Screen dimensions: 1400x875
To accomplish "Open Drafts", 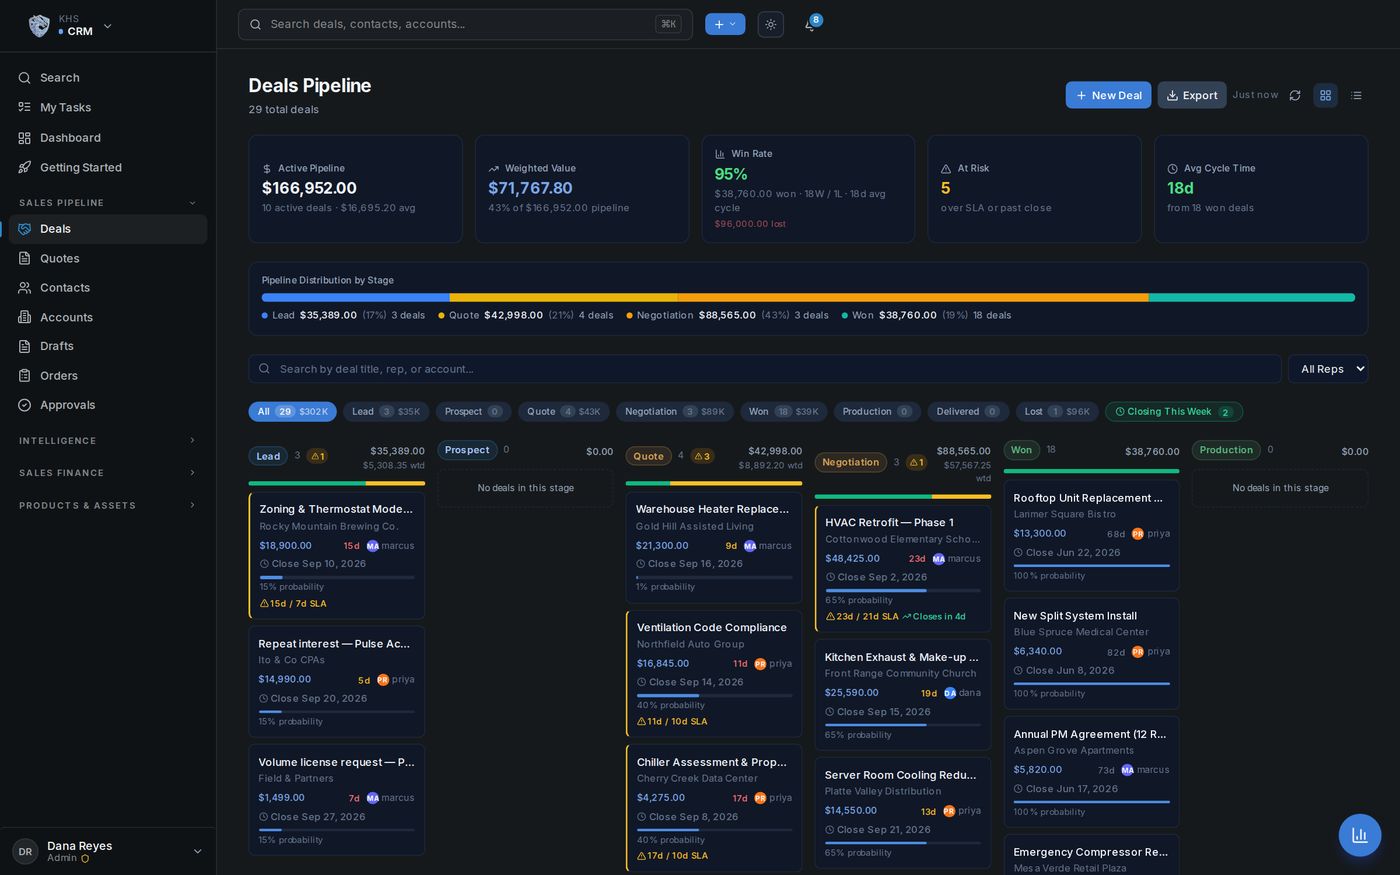I will tap(108, 346).
